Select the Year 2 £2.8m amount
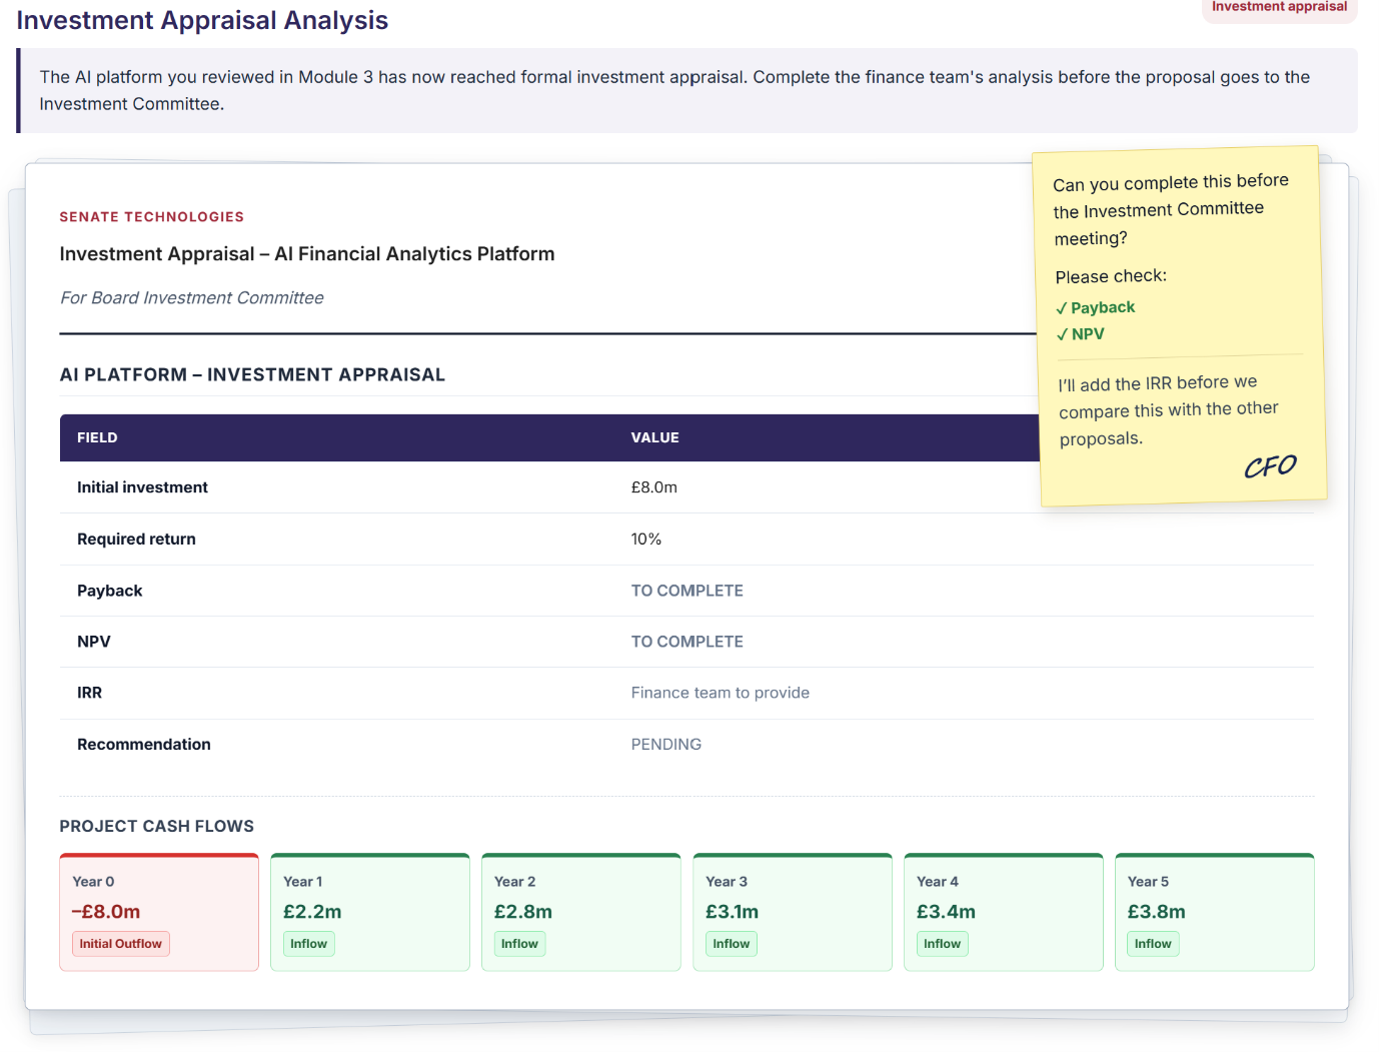 [523, 912]
